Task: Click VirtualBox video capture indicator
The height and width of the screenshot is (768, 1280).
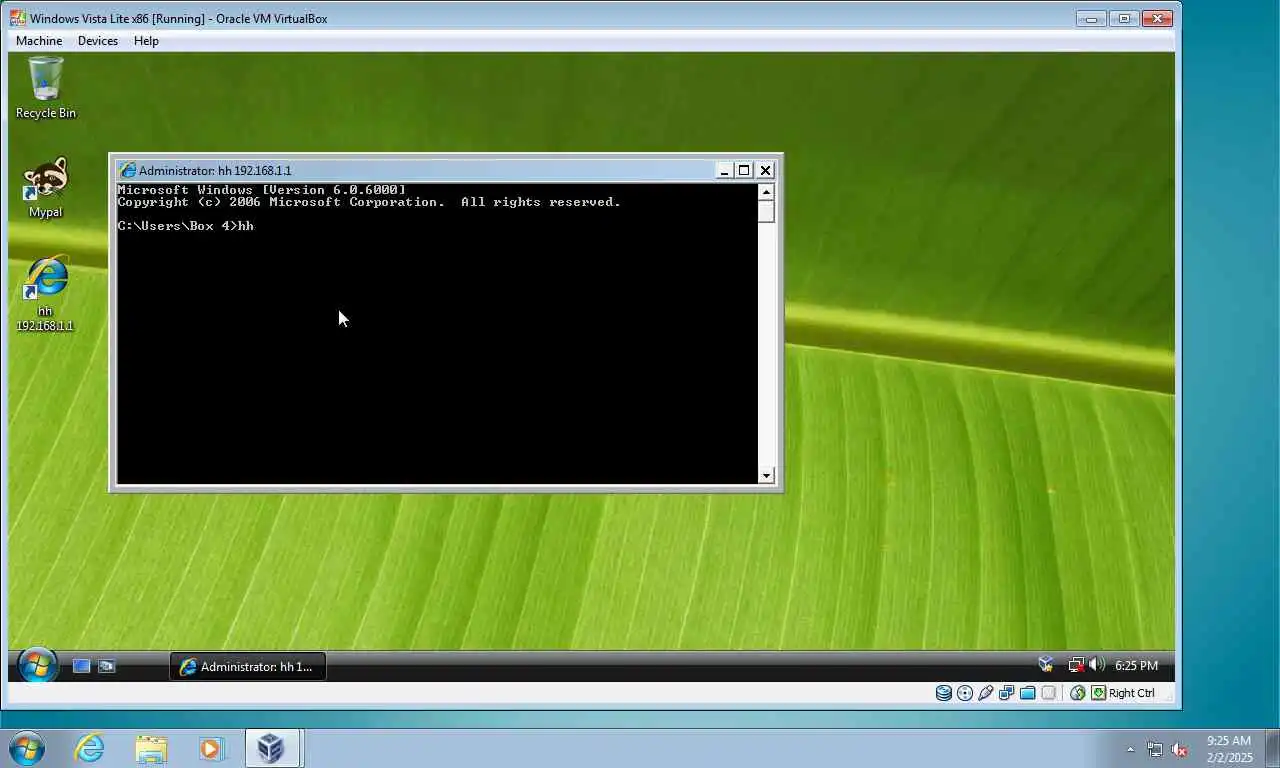Action: pyautogui.click(x=1048, y=693)
